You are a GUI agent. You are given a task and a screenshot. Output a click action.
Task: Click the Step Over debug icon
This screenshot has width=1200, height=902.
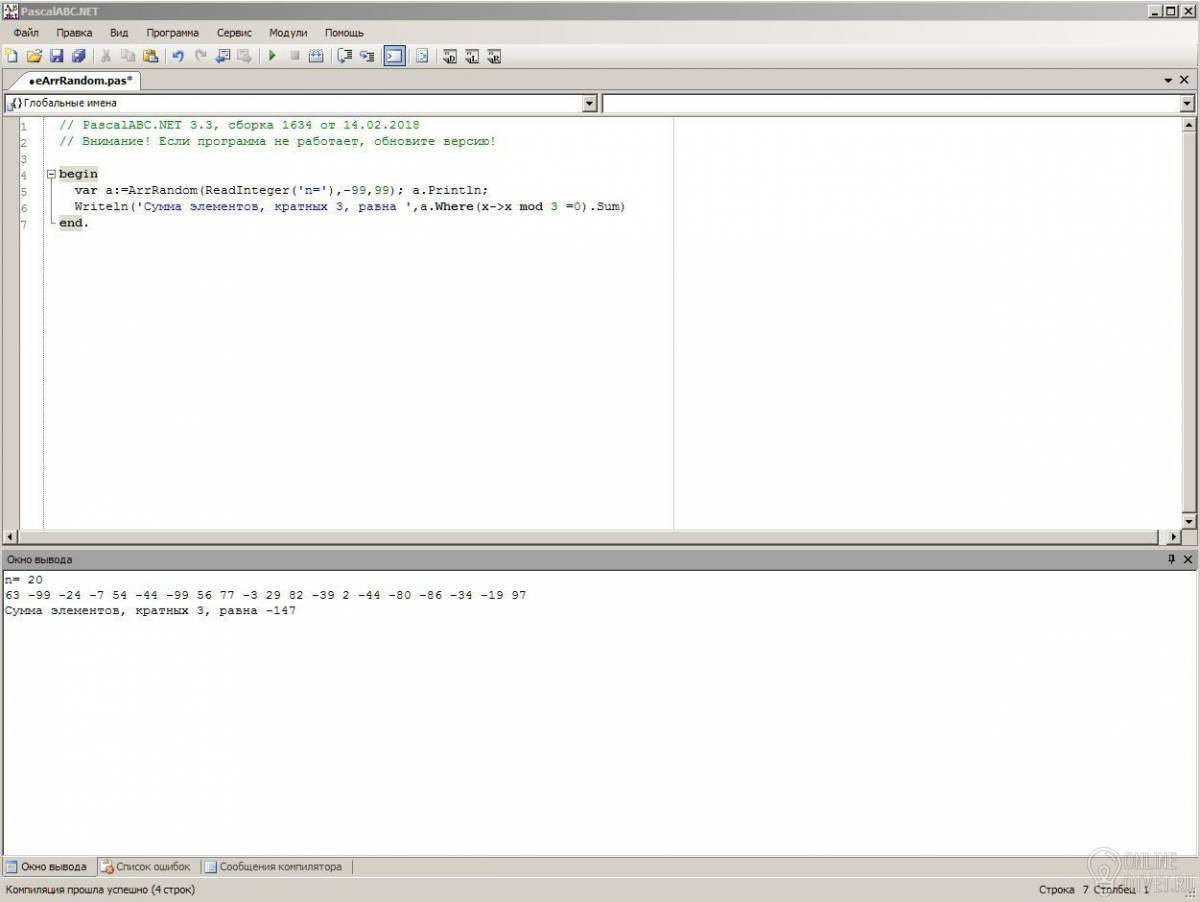coord(345,56)
